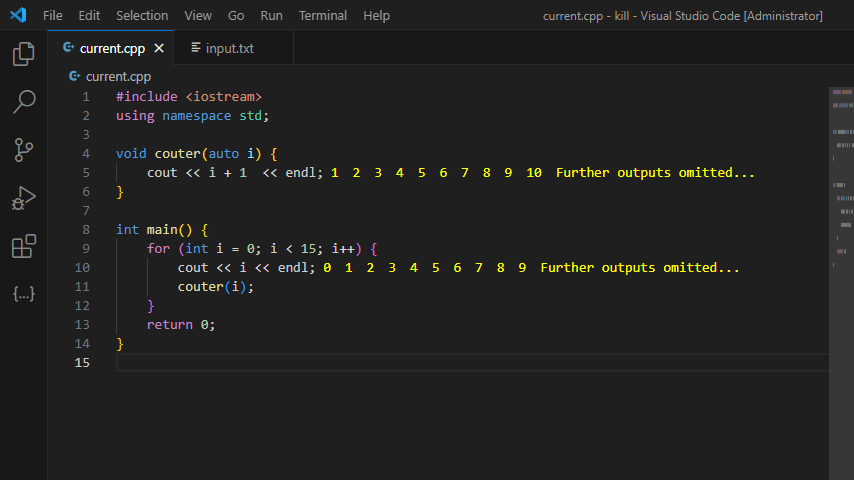Click 'namespace' keyword on line 2
854x480 pixels.
click(x=197, y=116)
